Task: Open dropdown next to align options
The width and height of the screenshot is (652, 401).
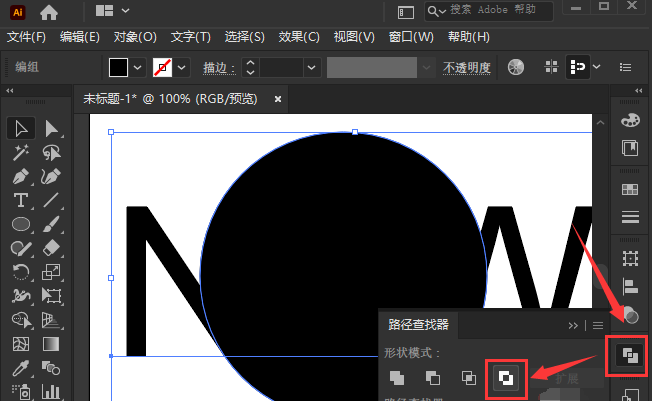Action: pyautogui.click(x=597, y=67)
